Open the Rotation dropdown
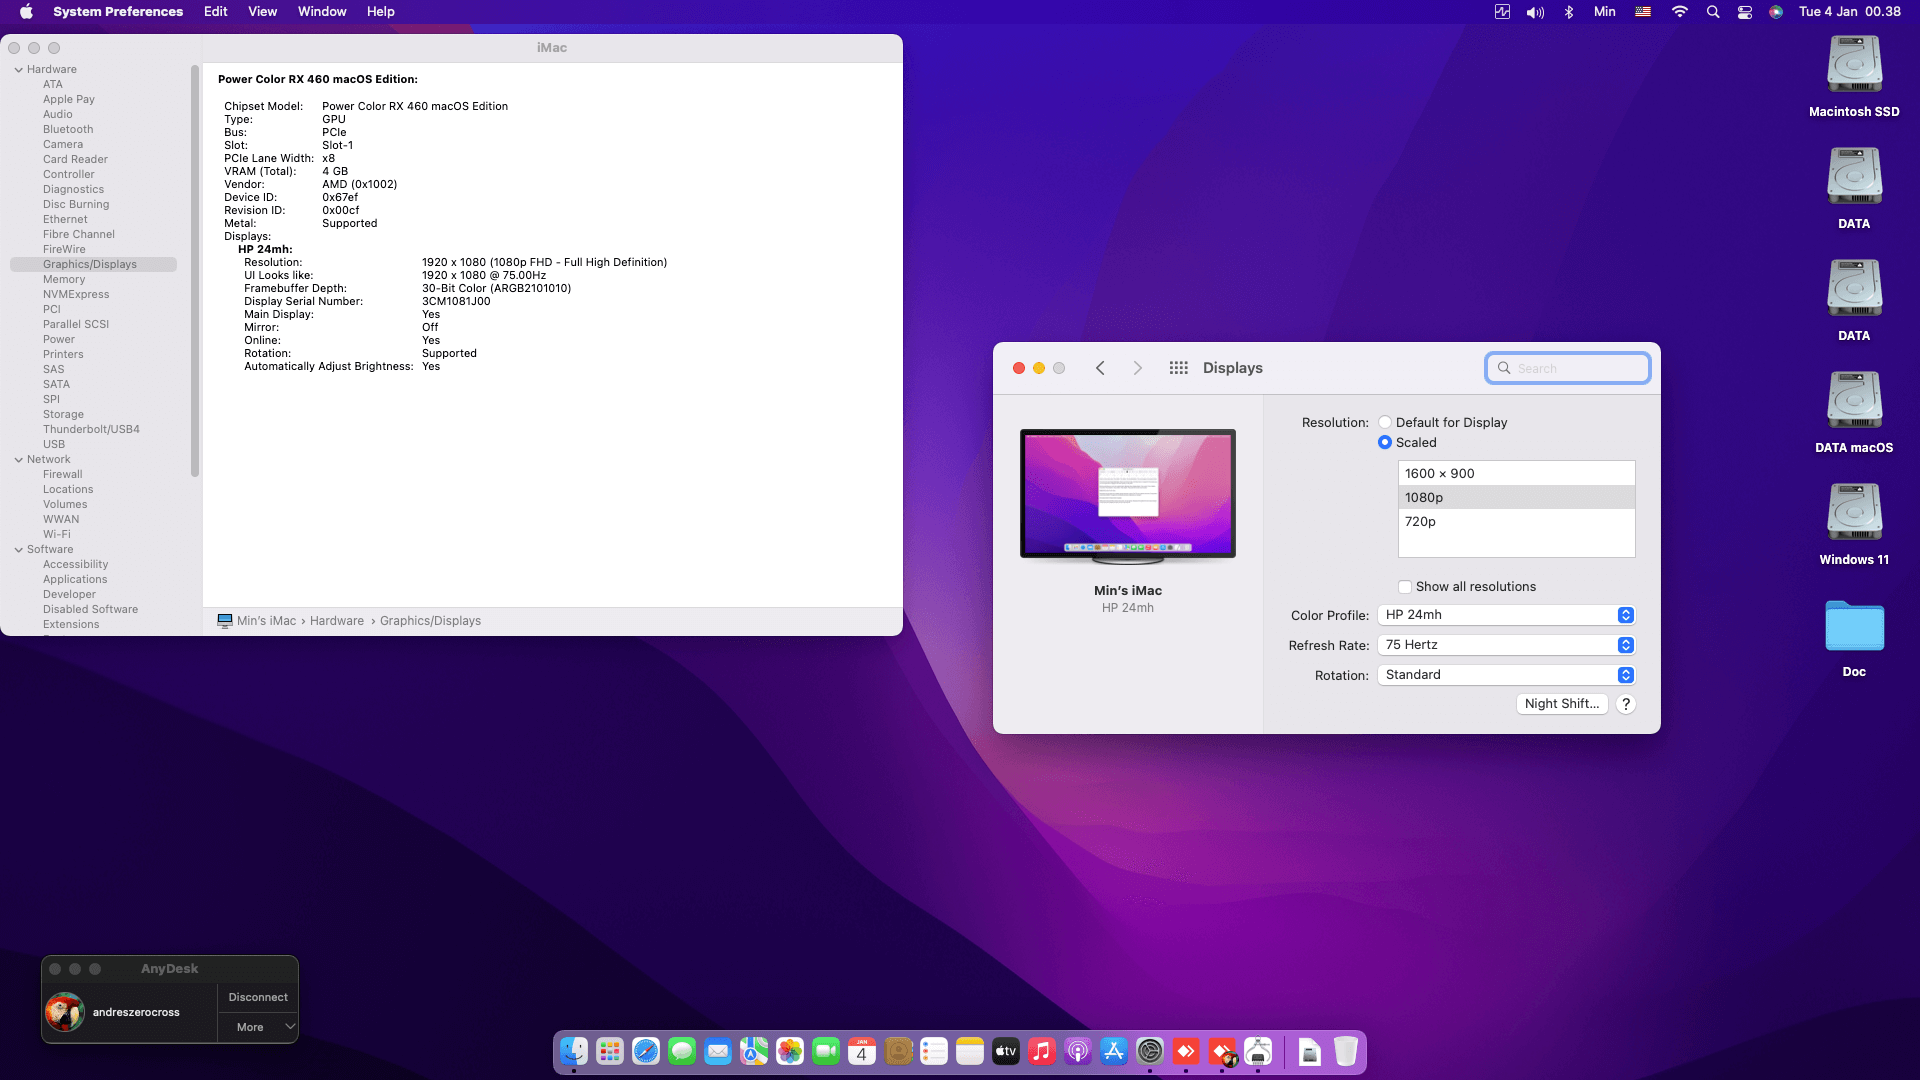 (1506, 675)
